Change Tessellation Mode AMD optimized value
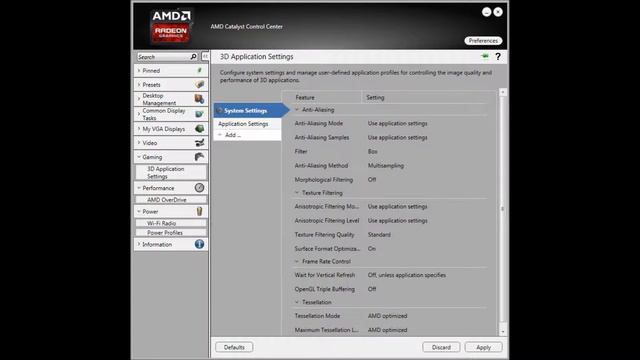This screenshot has width=640, height=360. (x=387, y=316)
